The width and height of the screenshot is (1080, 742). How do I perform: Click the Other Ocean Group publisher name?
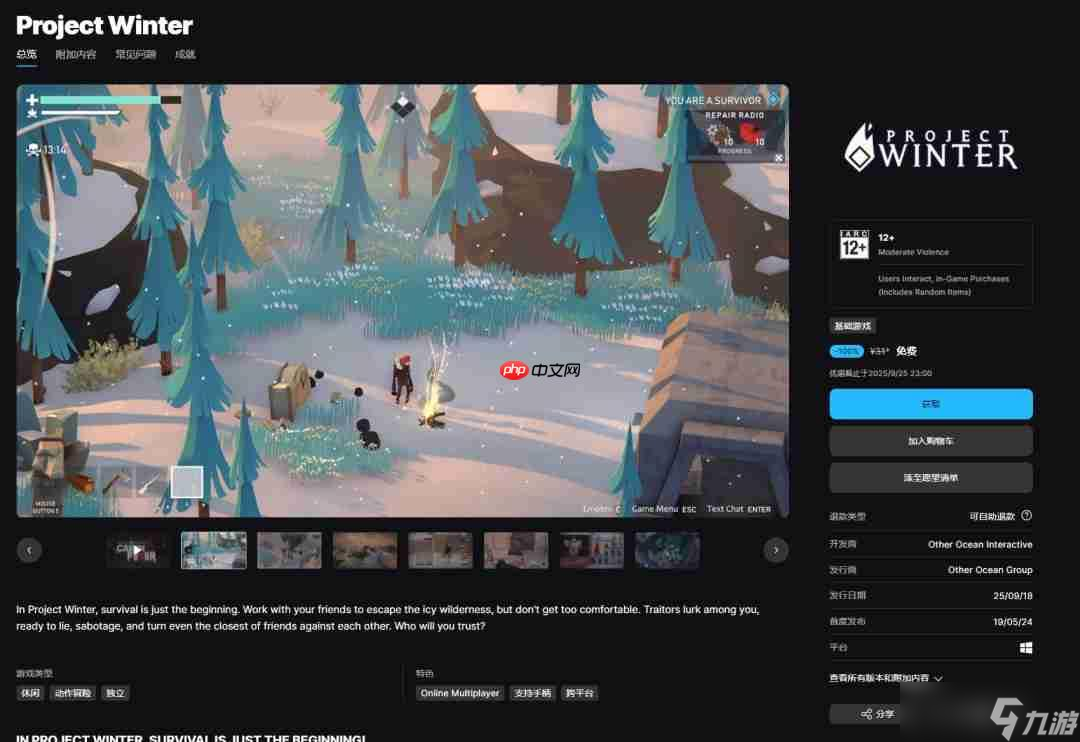coord(990,570)
